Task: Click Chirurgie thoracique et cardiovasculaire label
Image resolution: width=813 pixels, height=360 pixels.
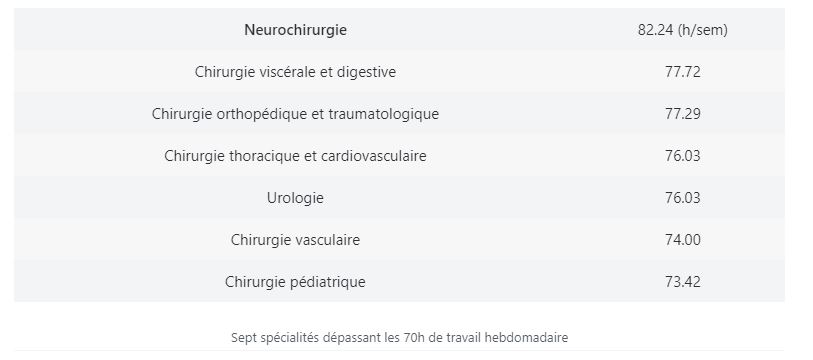Action: [x=295, y=156]
